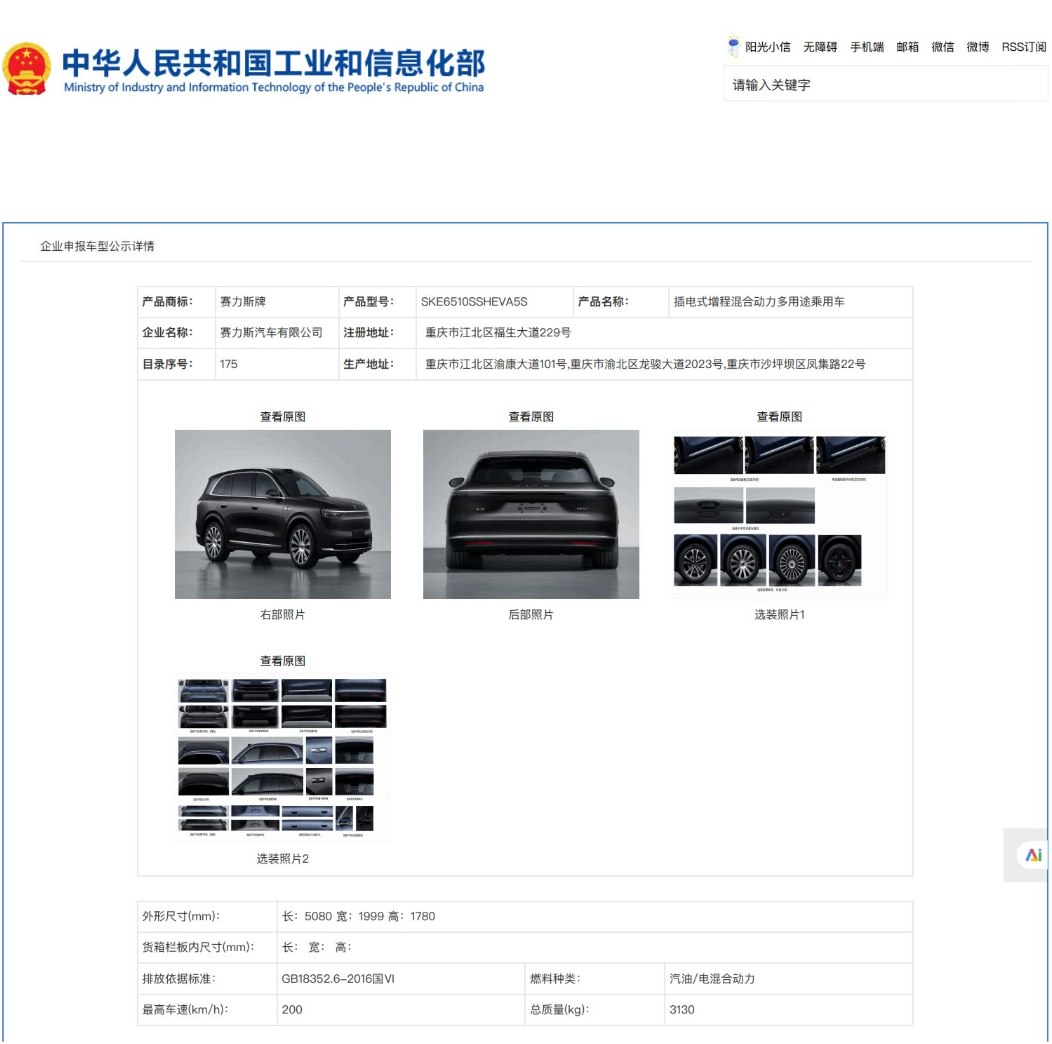
Task: Open the 选装照片2 options thumbnail
Action: (x=282, y=758)
